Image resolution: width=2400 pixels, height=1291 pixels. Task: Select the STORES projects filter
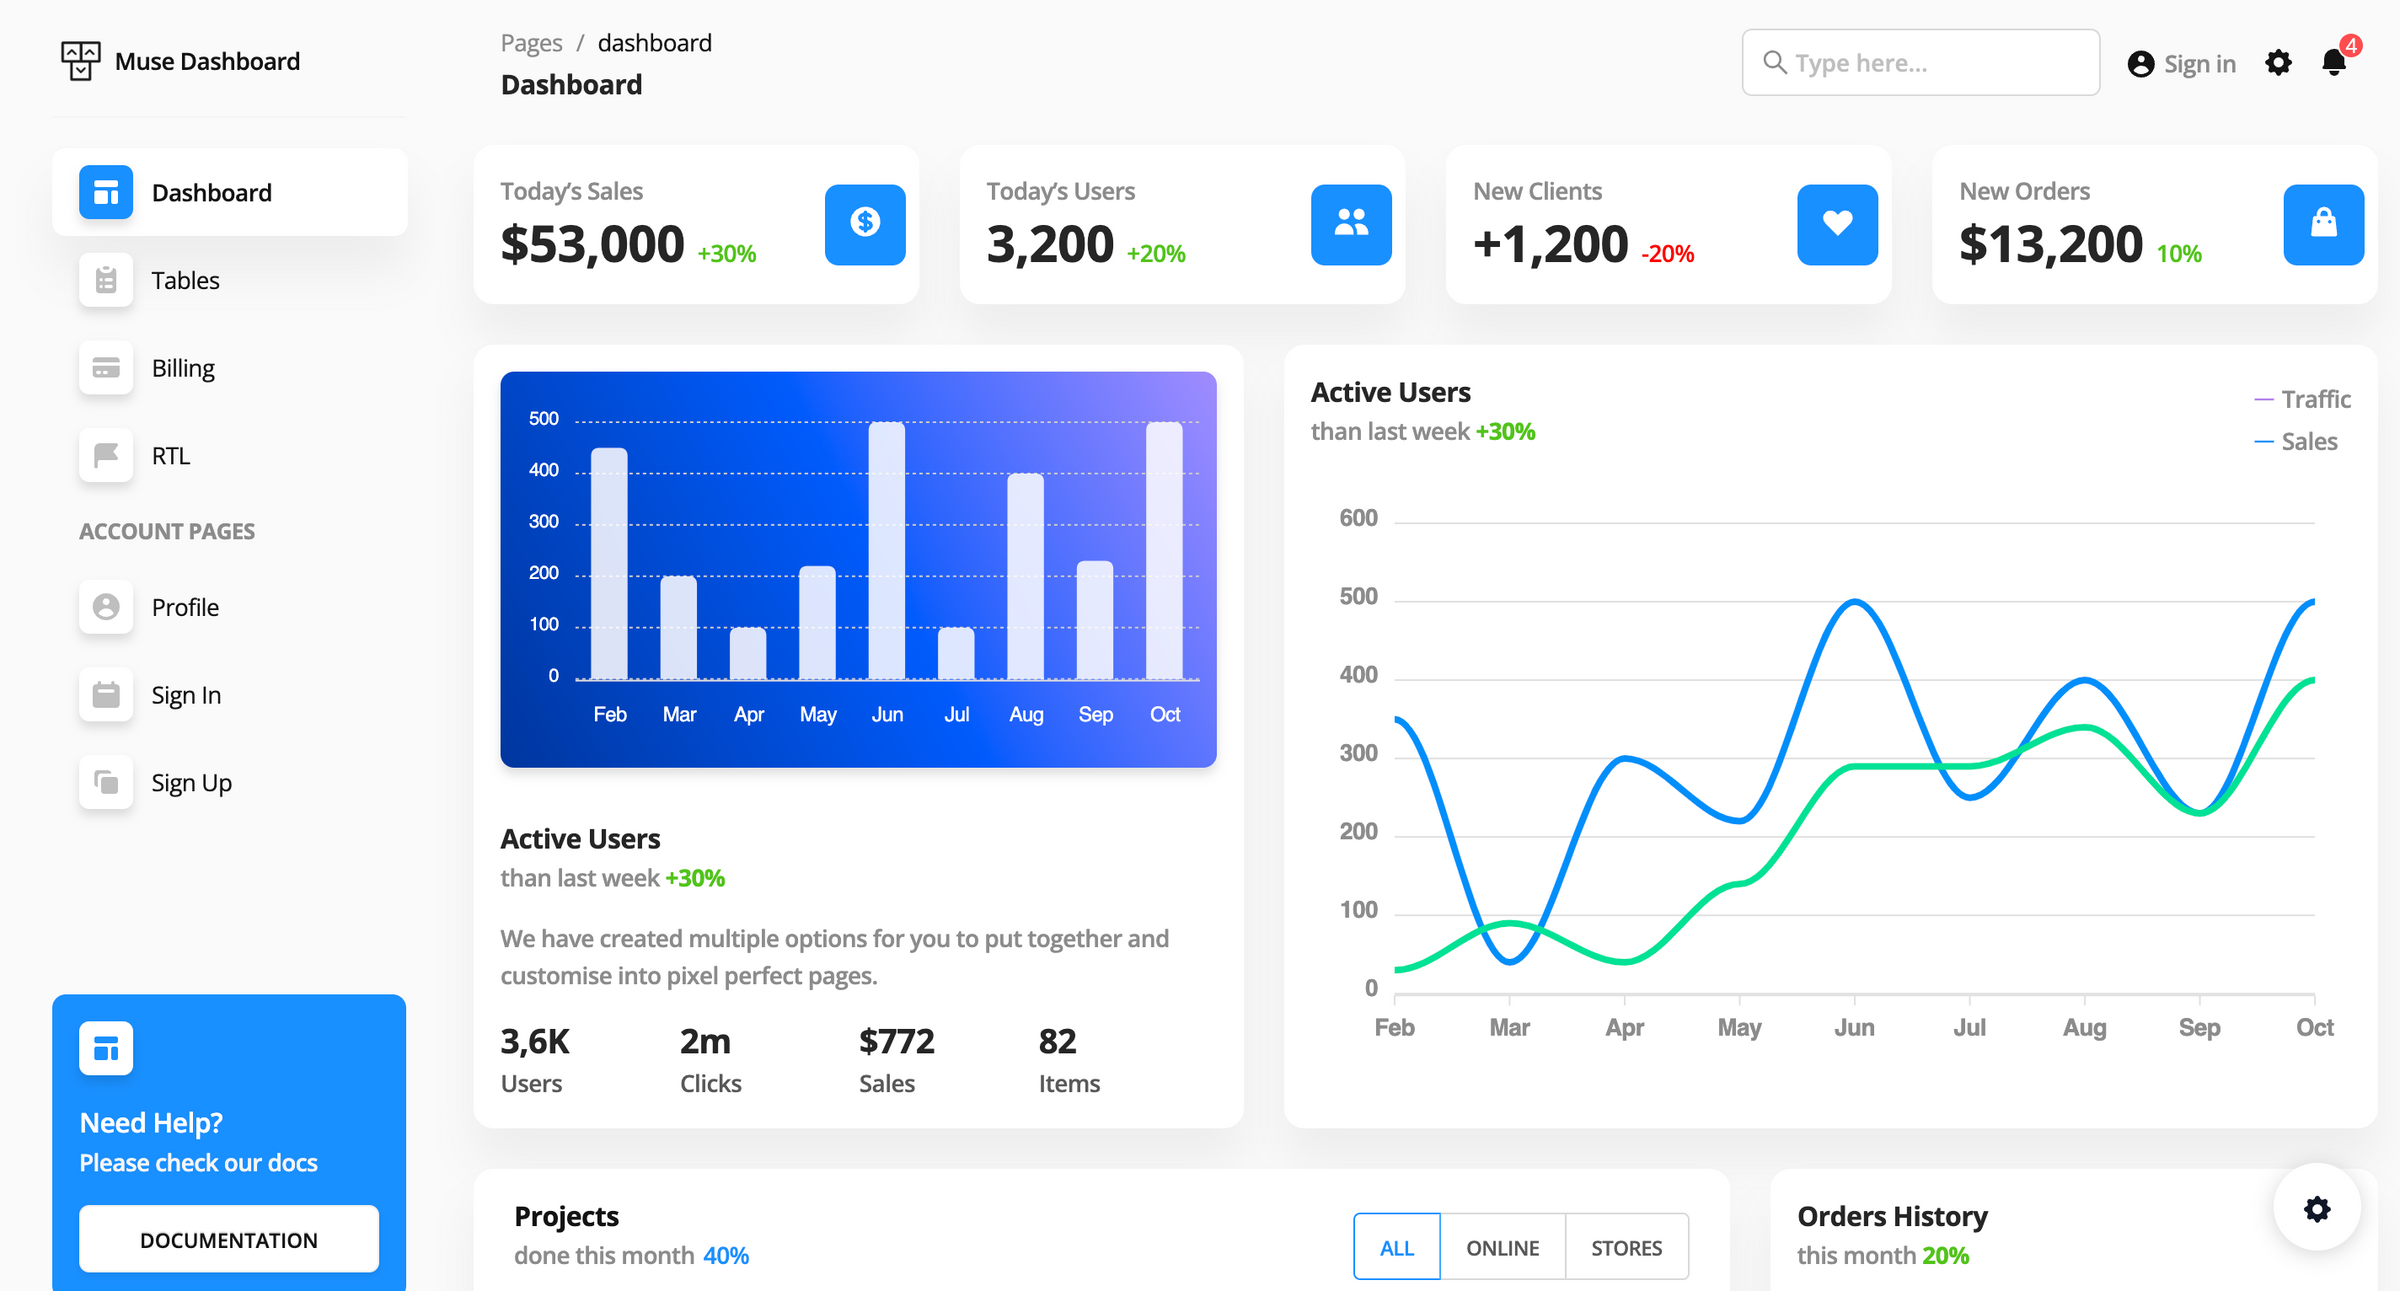point(1627,1247)
